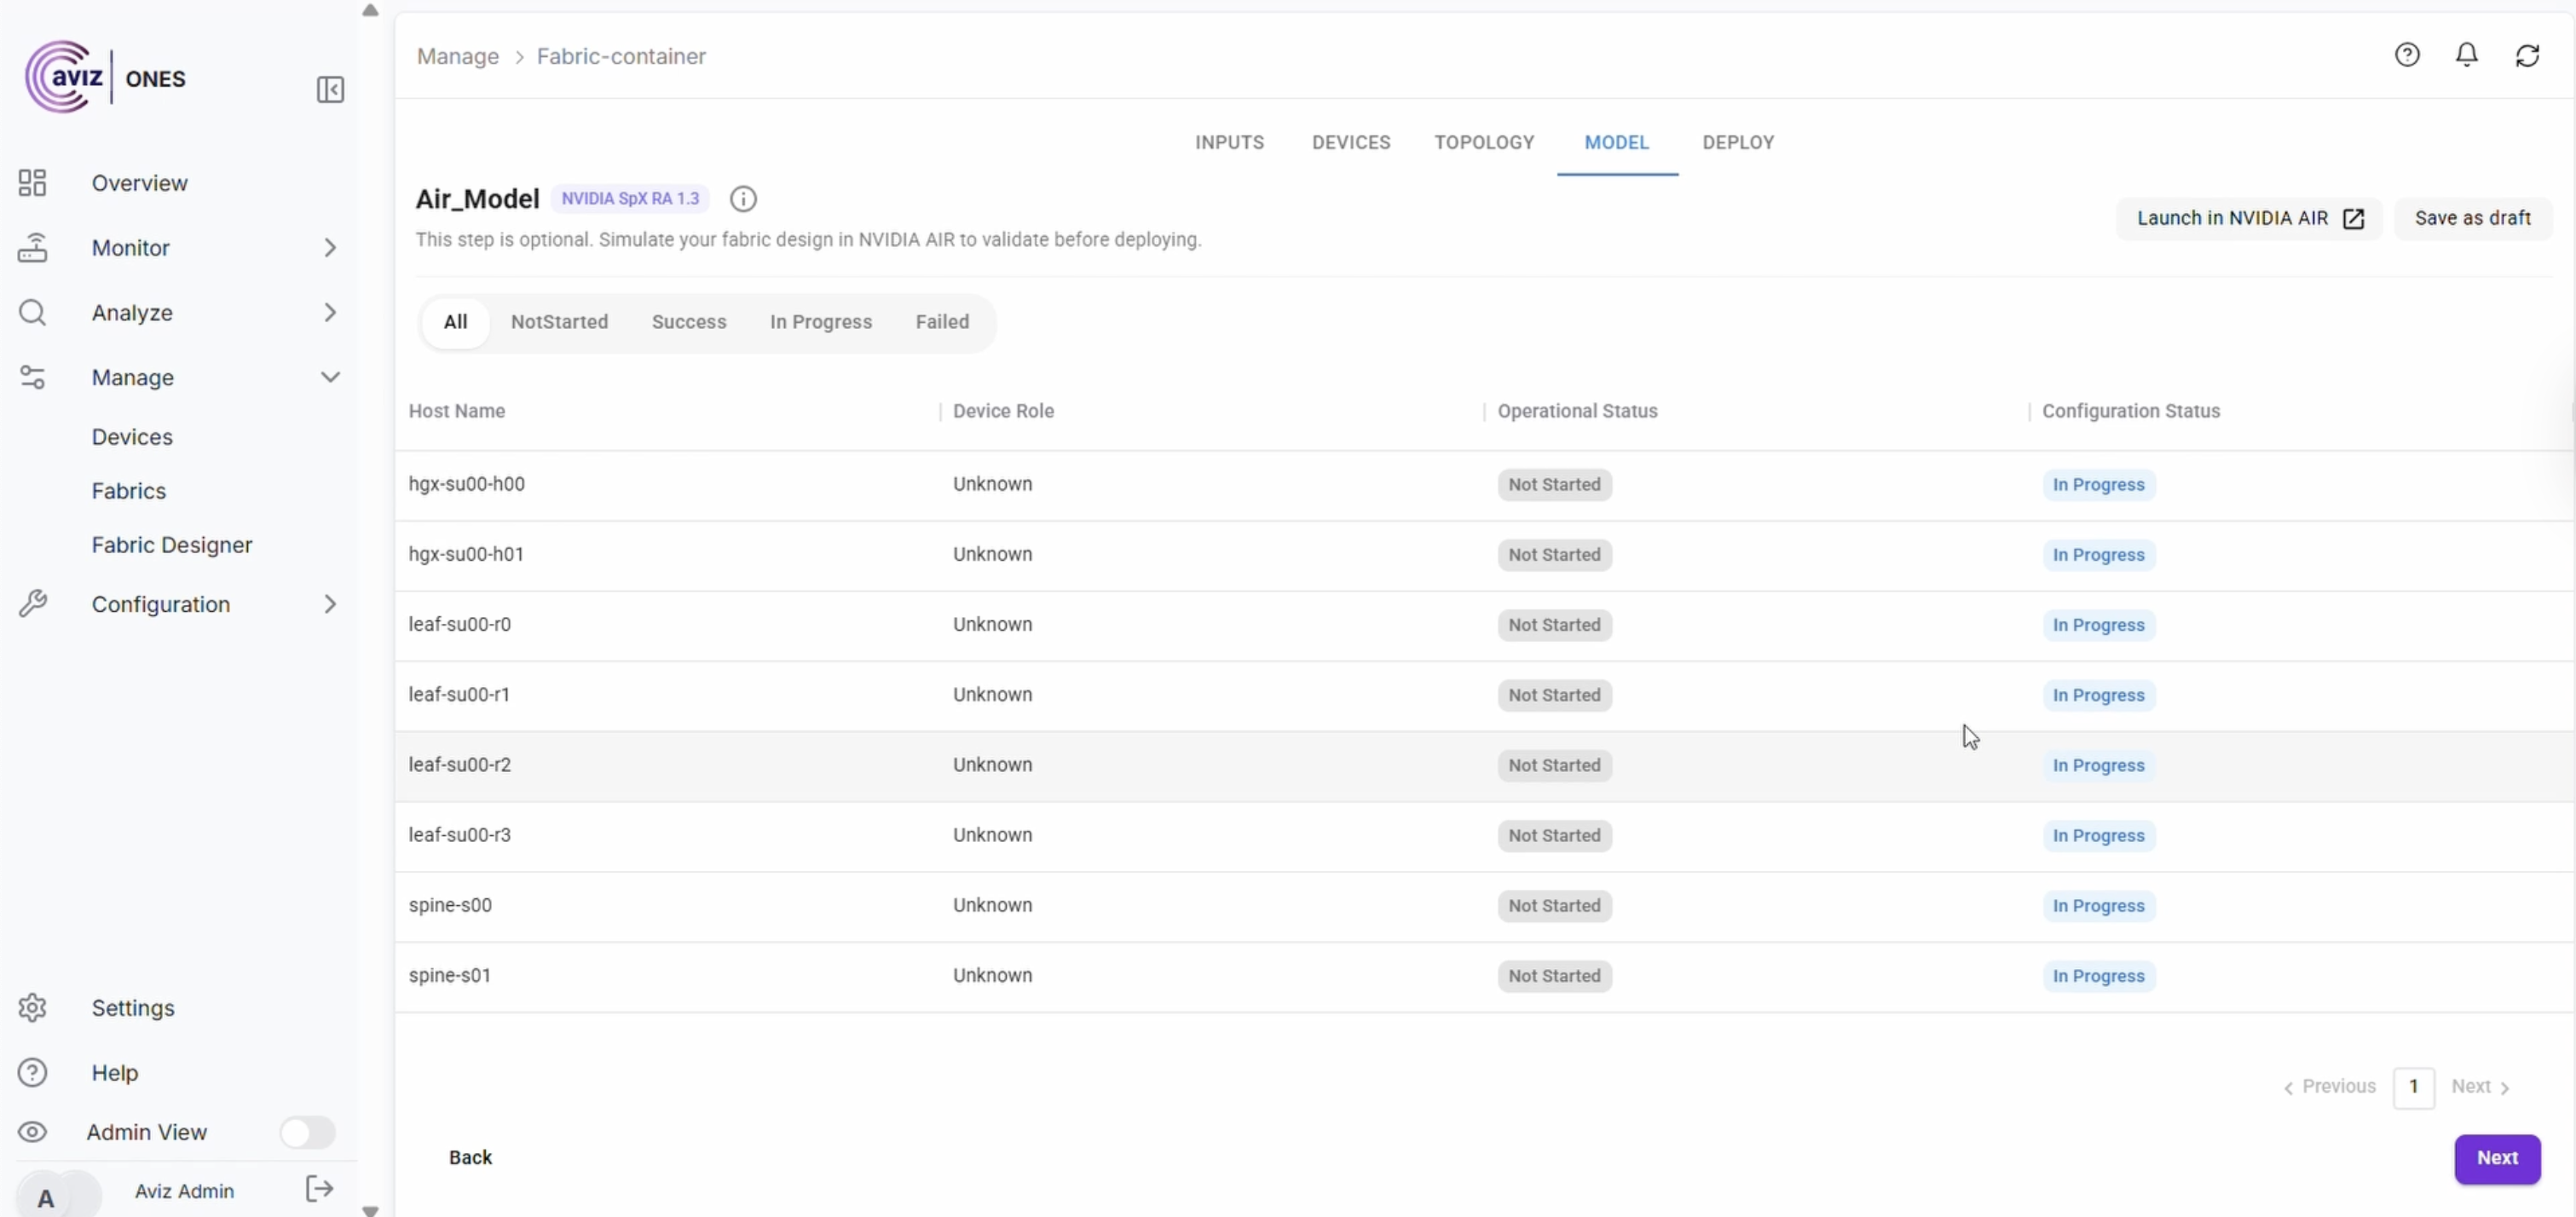Select the Failed status filter

(942, 322)
